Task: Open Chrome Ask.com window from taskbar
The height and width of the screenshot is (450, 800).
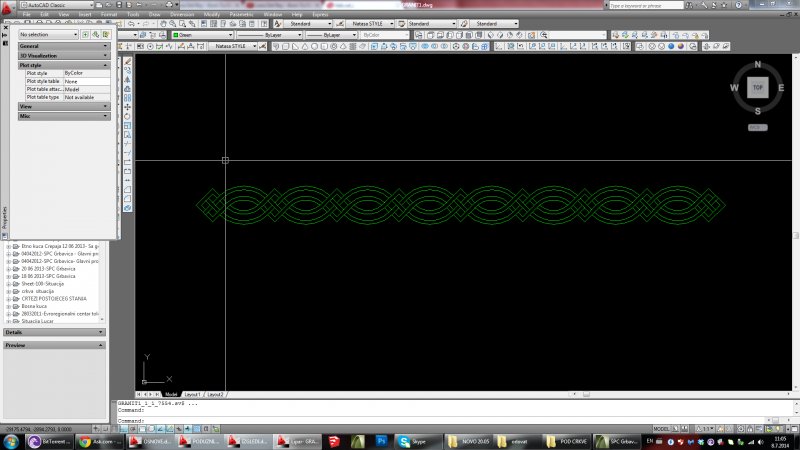Action: (100, 441)
